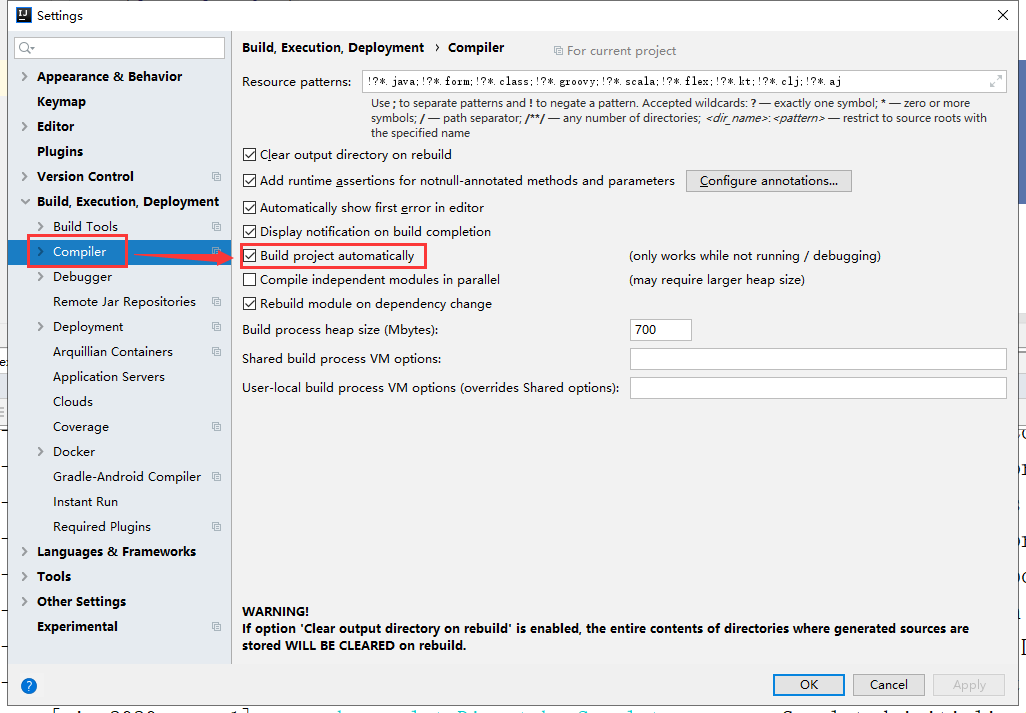Click project-level icon next to Deployment

click(x=217, y=326)
